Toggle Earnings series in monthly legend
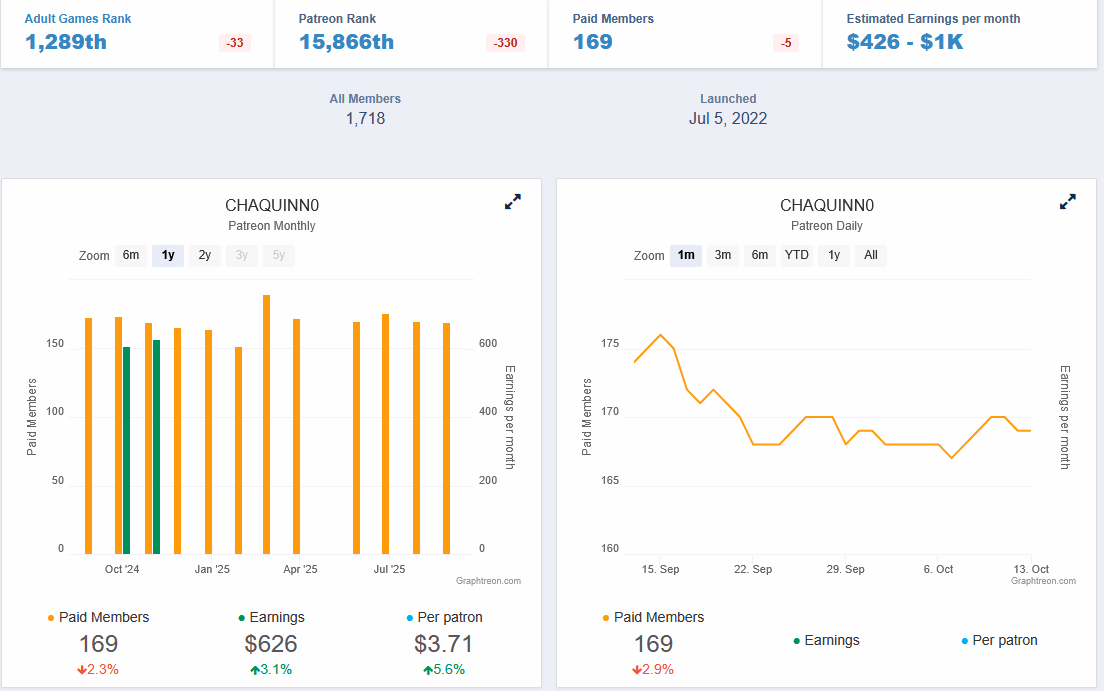Screen dimensions: 1104x691 click(271, 617)
